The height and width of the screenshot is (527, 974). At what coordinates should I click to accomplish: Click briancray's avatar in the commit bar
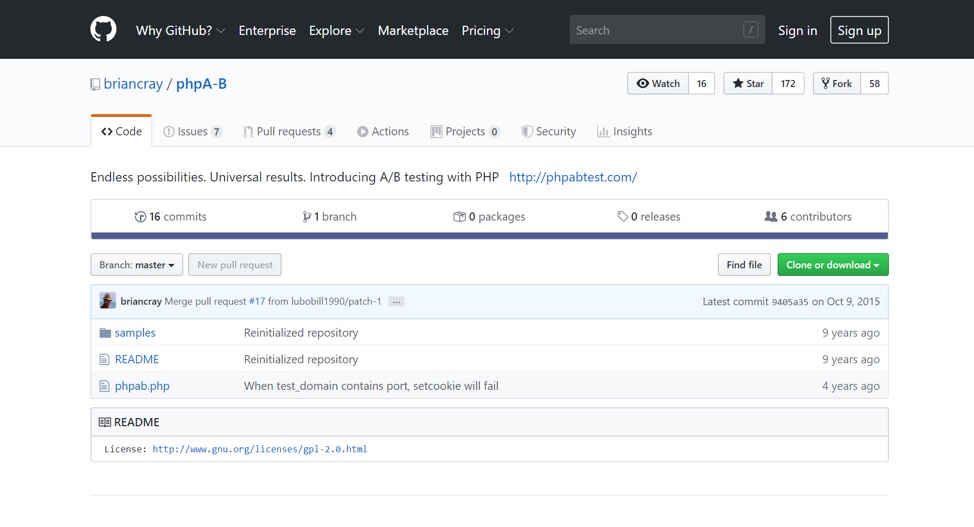107,301
